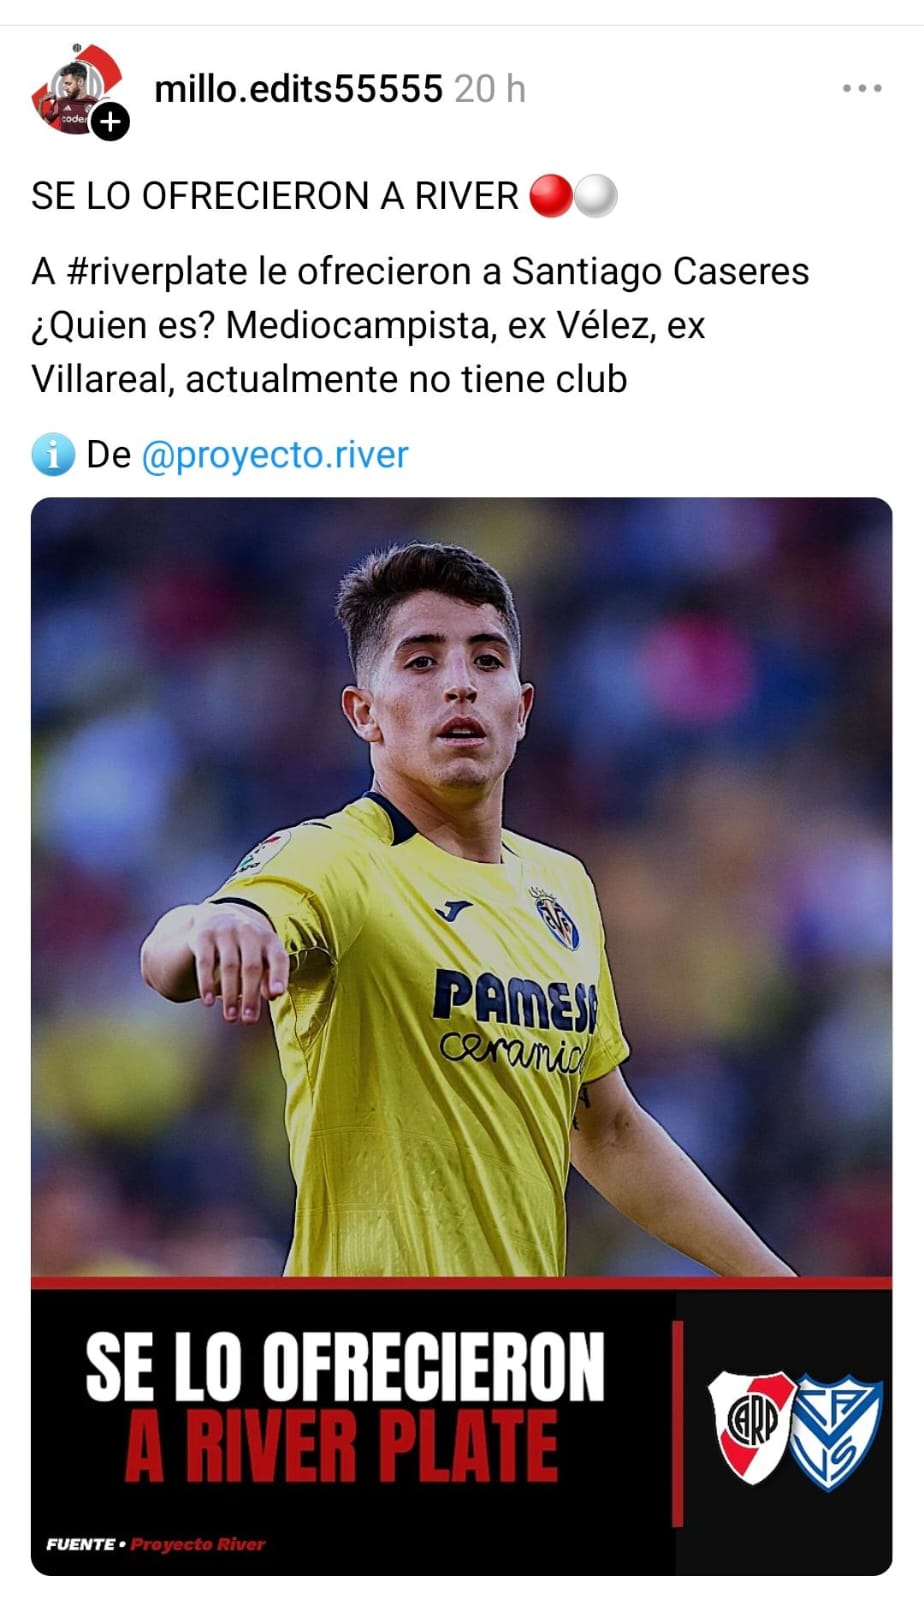The height and width of the screenshot is (1600, 924).
Task: Open the #riverplate hashtag
Action: click(157, 272)
